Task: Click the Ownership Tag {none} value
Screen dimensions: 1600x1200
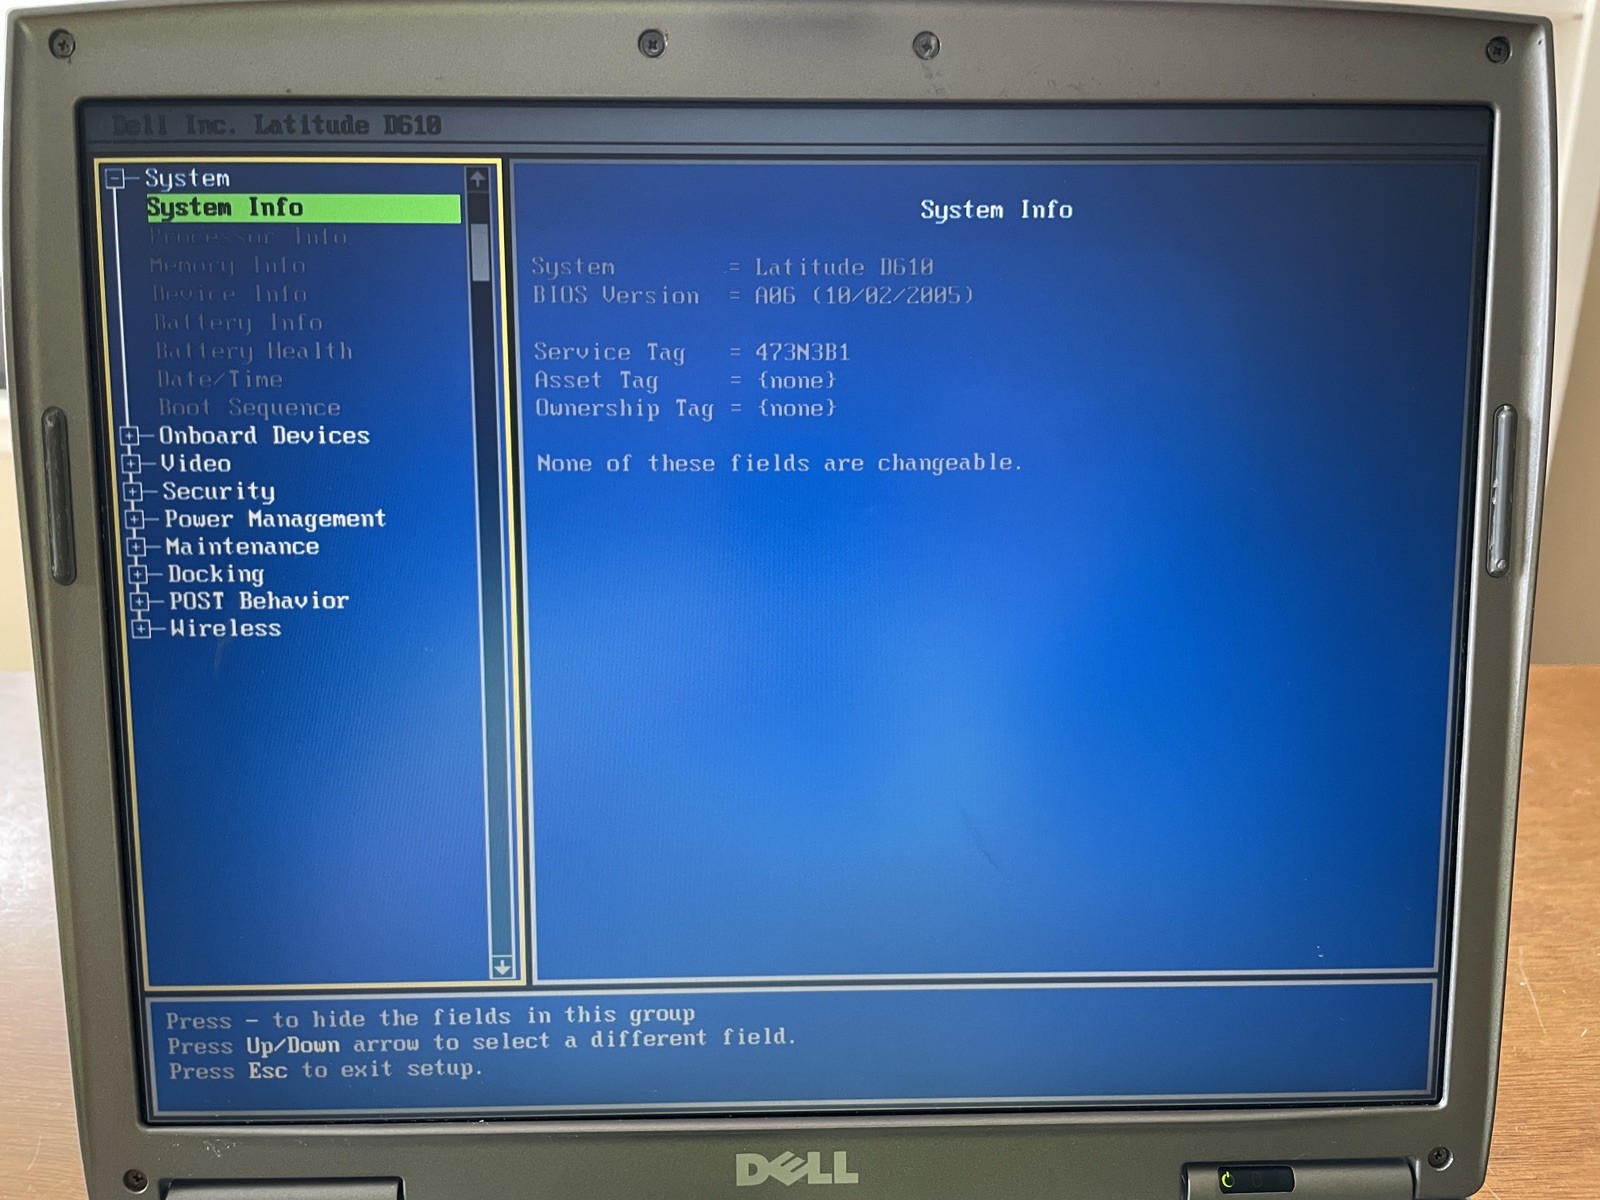Action: point(796,408)
